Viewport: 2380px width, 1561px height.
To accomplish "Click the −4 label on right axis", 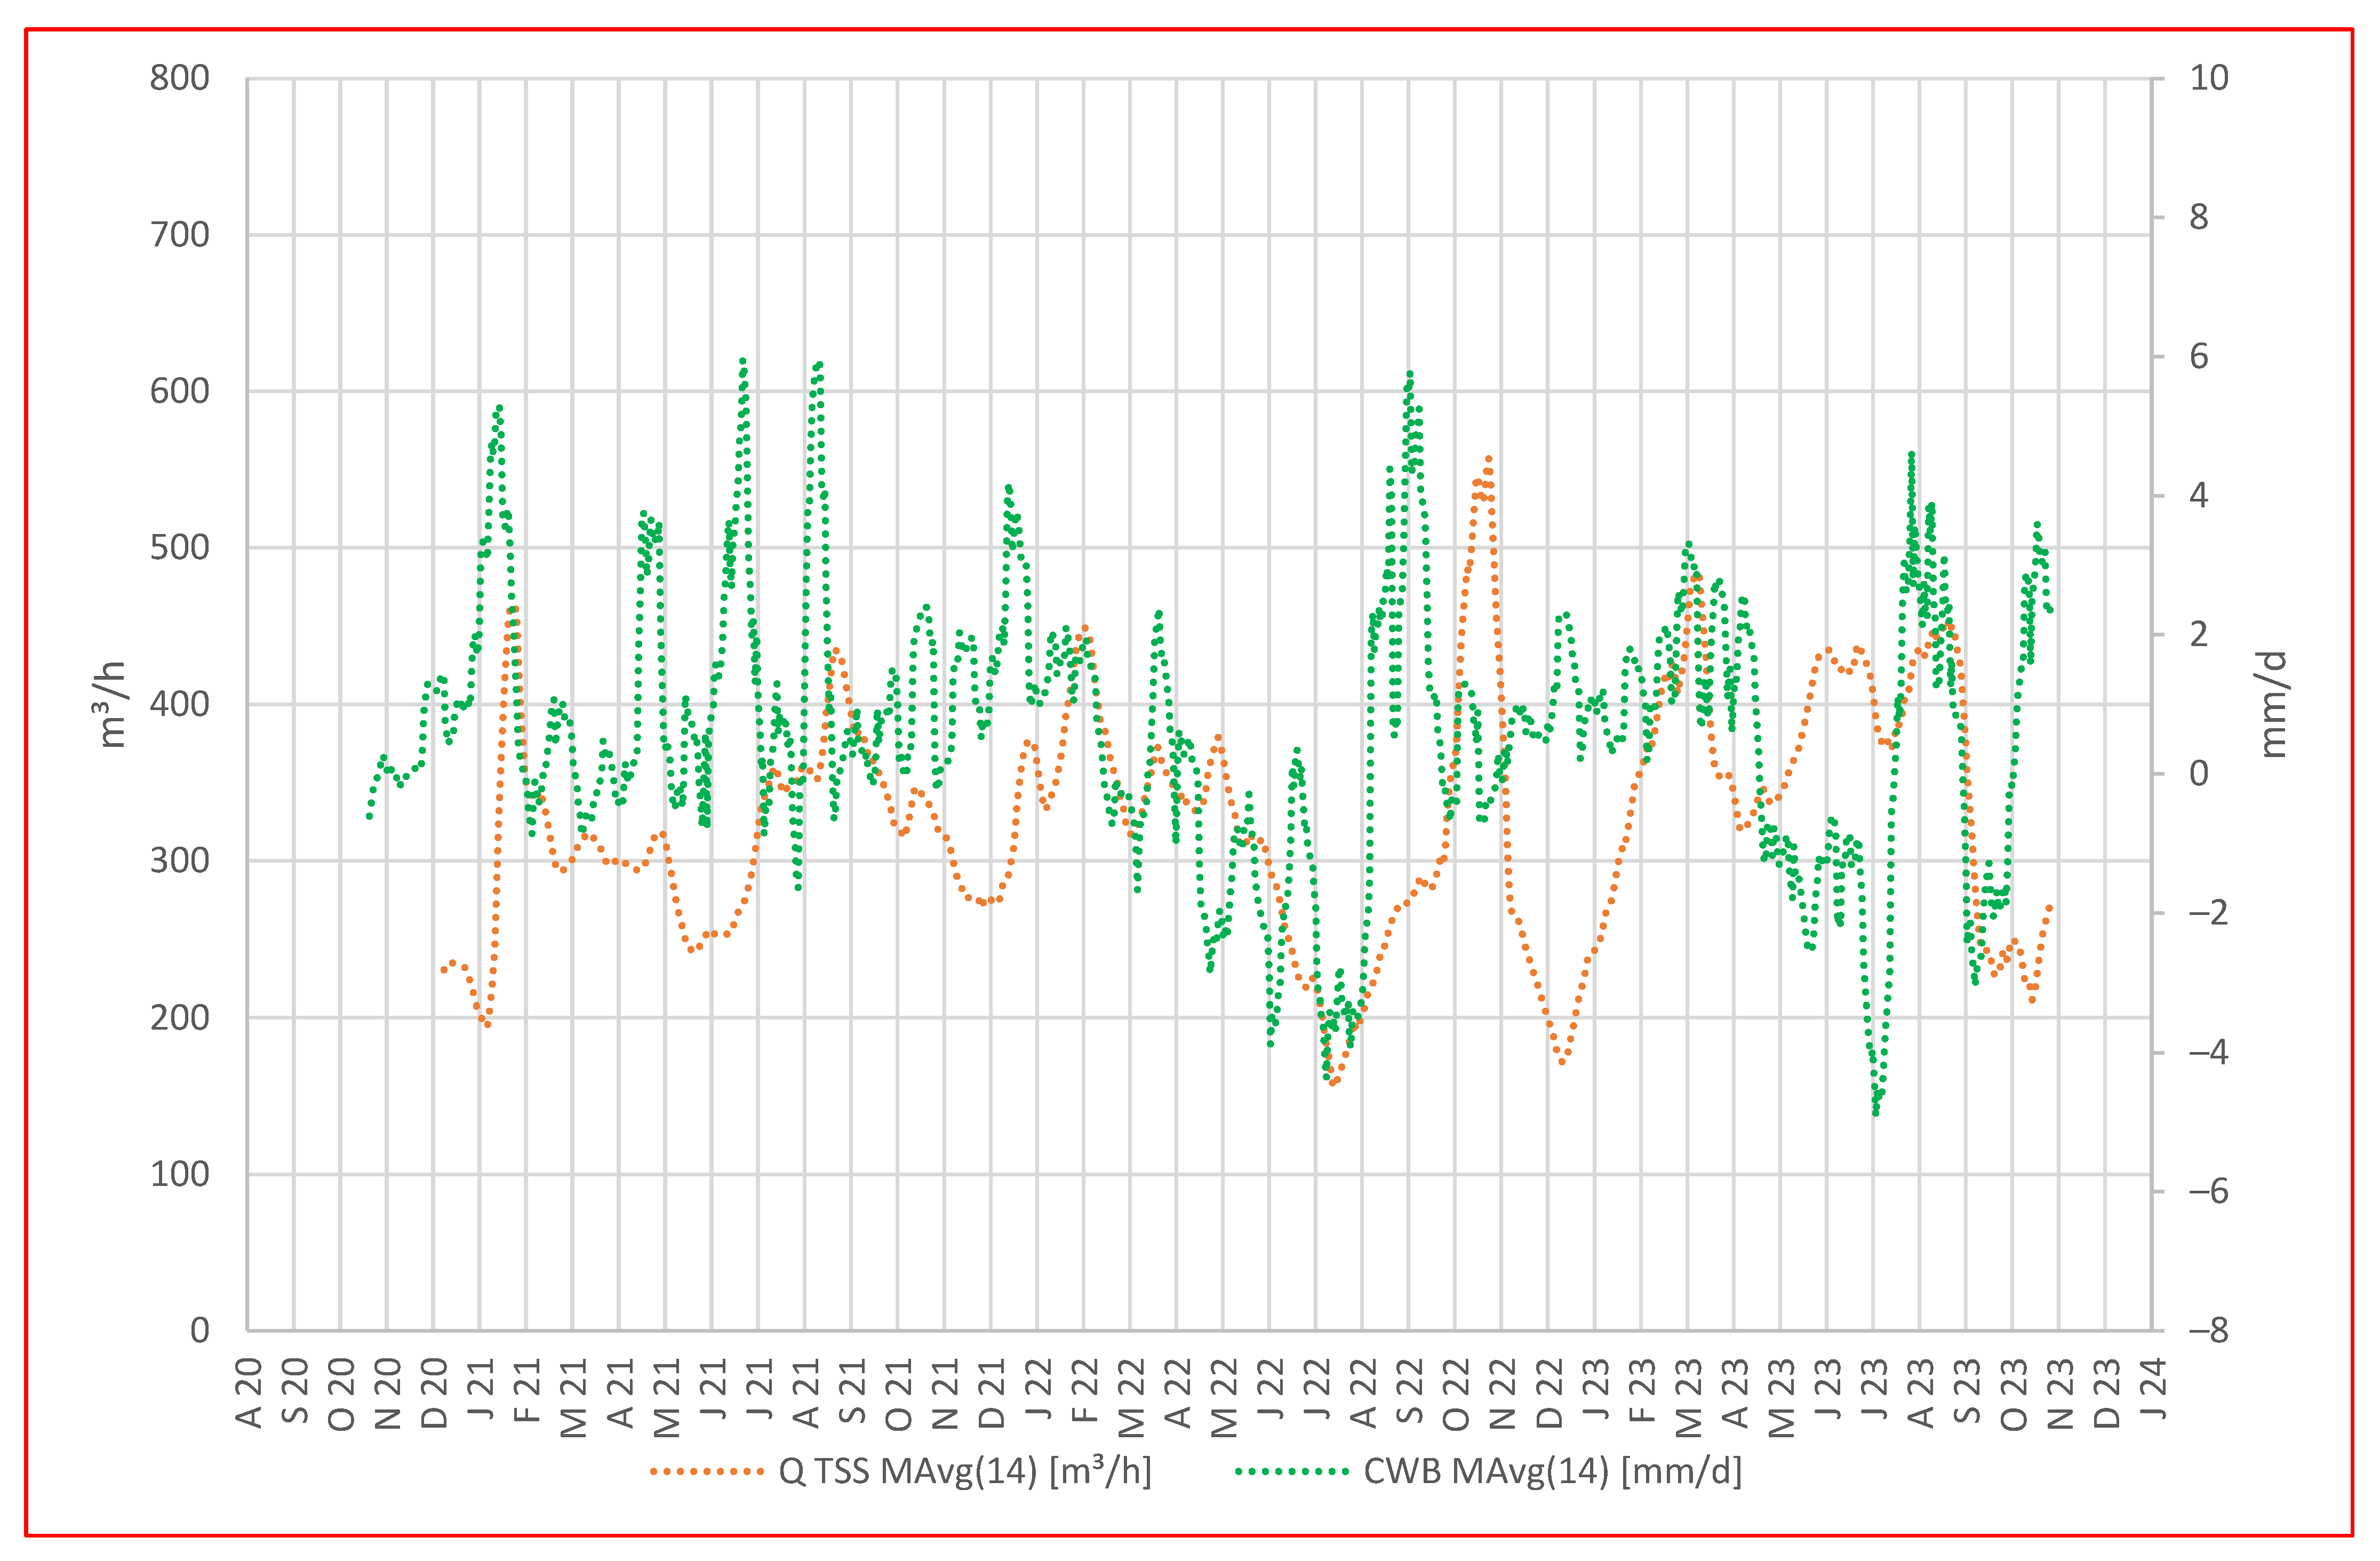I will pos(2208,1052).
